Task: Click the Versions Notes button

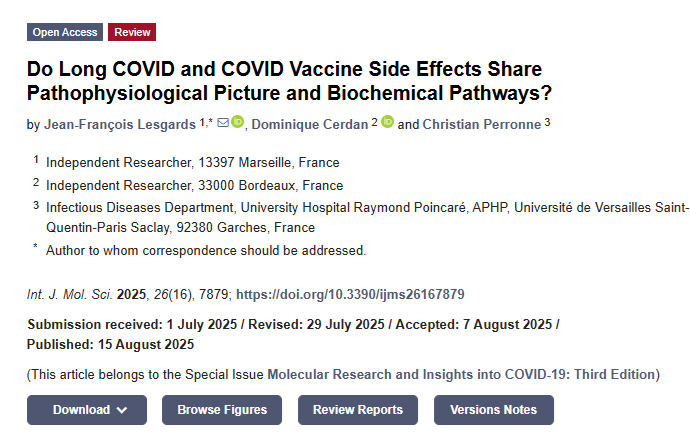Action: (x=493, y=410)
